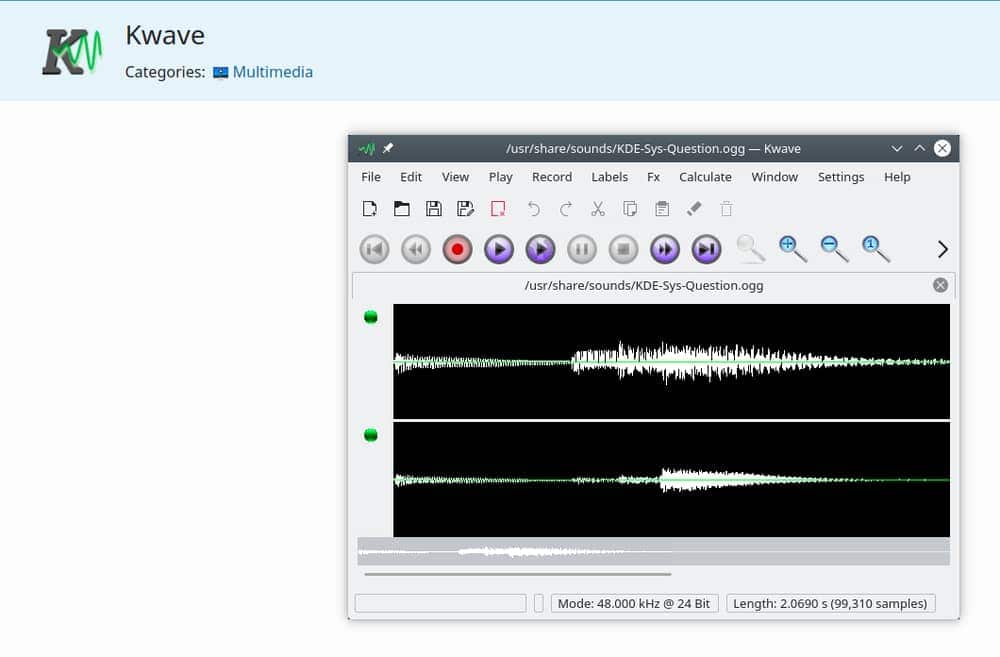The height and width of the screenshot is (657, 1000).
Task: Open a file with the folder icon
Action: (402, 209)
